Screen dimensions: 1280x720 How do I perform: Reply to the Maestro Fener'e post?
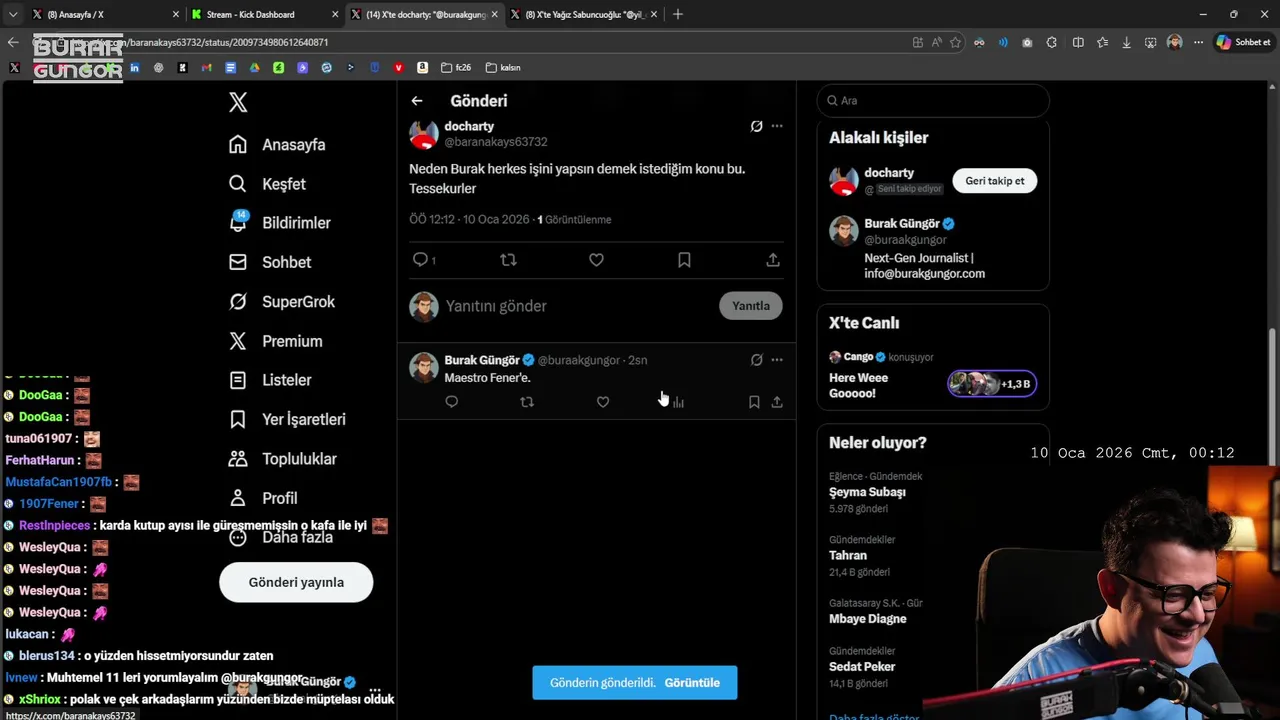[451, 402]
